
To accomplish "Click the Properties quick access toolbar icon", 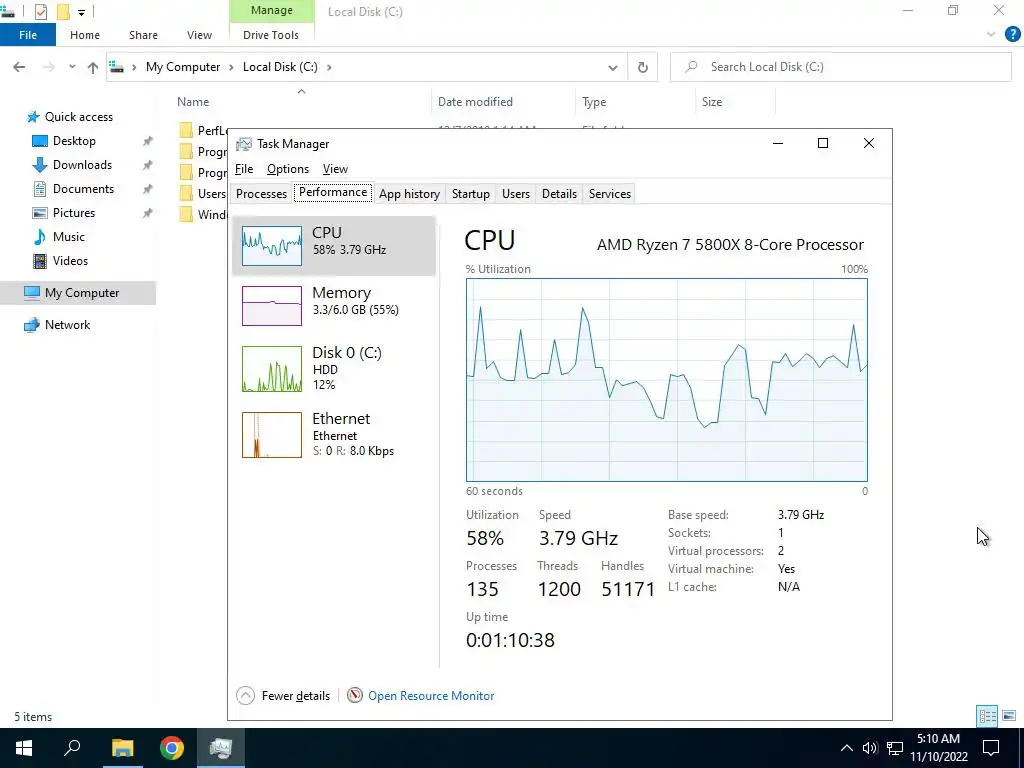I will tap(40, 12).
